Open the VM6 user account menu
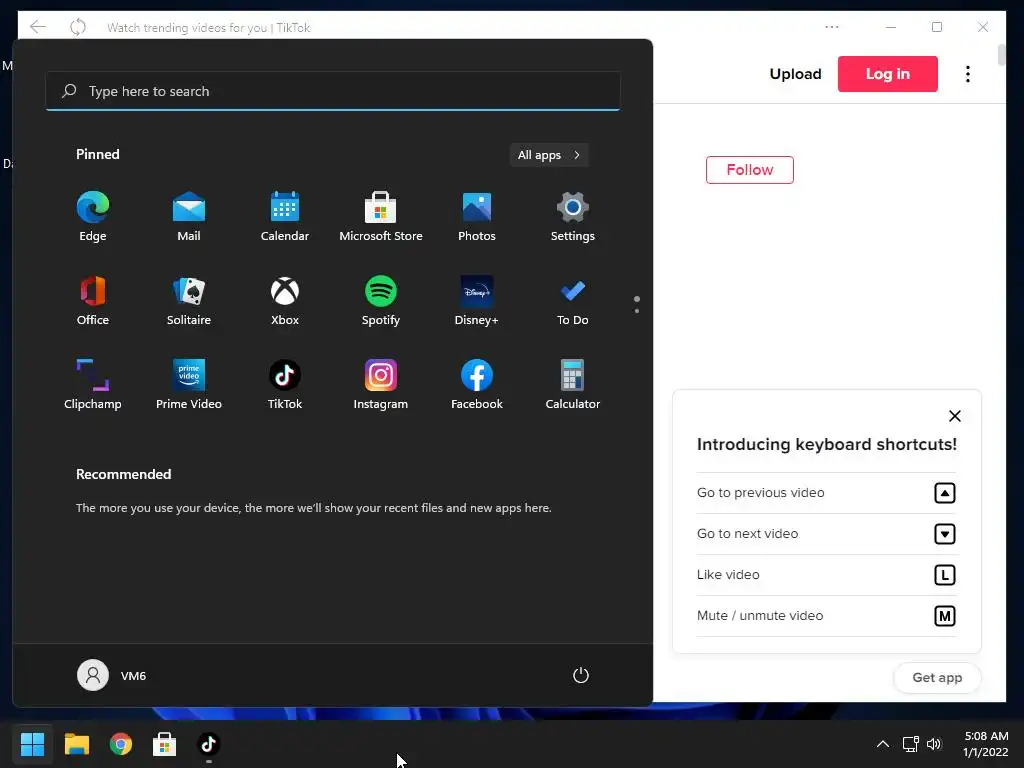Screen dimensions: 1024x768 [x=112, y=675]
